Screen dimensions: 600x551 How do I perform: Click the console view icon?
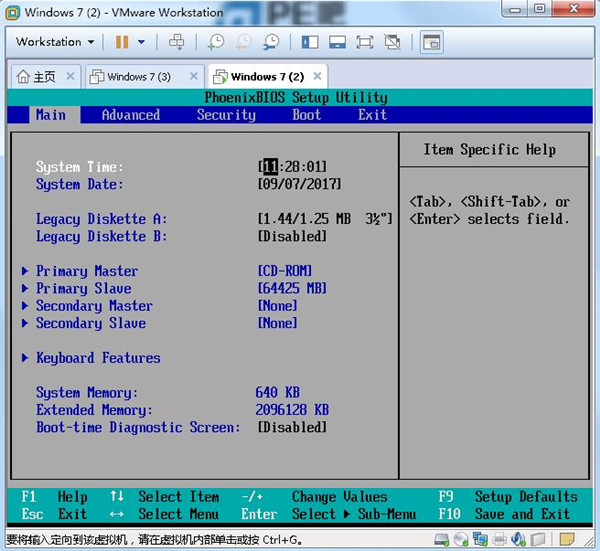(x=432, y=42)
